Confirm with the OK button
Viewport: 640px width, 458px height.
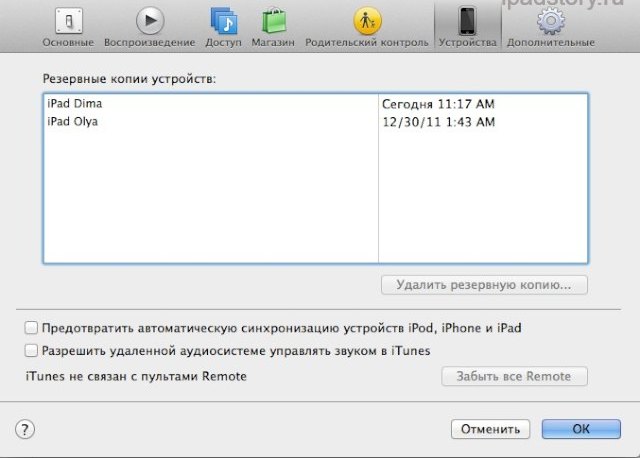pos(581,429)
